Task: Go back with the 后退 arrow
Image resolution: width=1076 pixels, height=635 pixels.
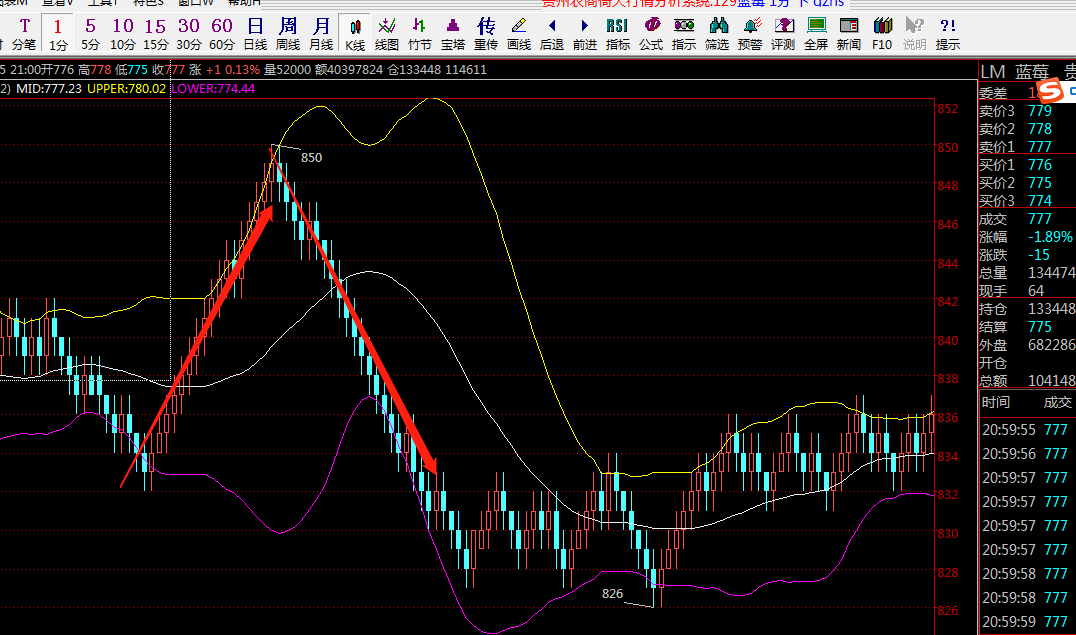Action: (x=551, y=34)
